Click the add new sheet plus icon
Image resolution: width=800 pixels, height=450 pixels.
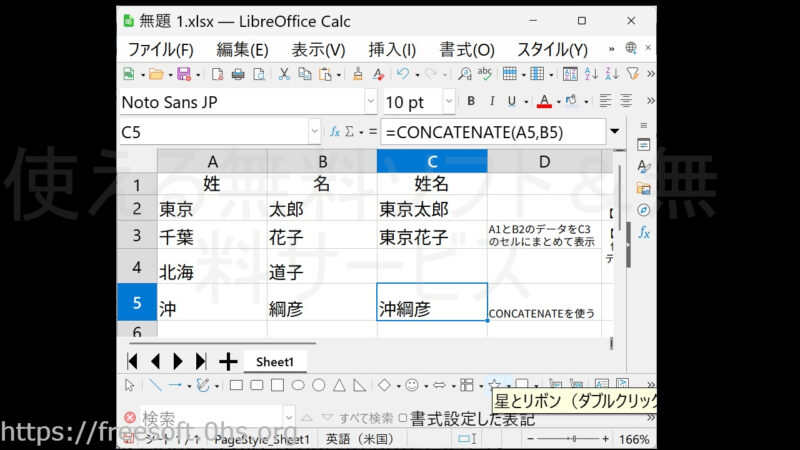(228, 361)
